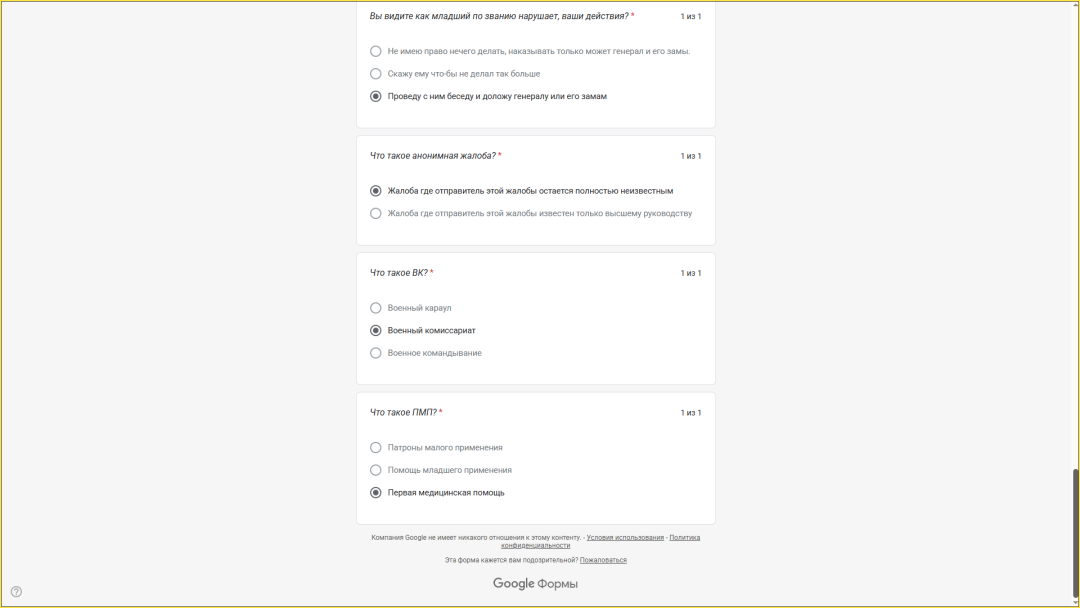Viewport: 1080px width, 608px height.
Task: Choose 'Помощь младшего применения' option
Action: 376,470
